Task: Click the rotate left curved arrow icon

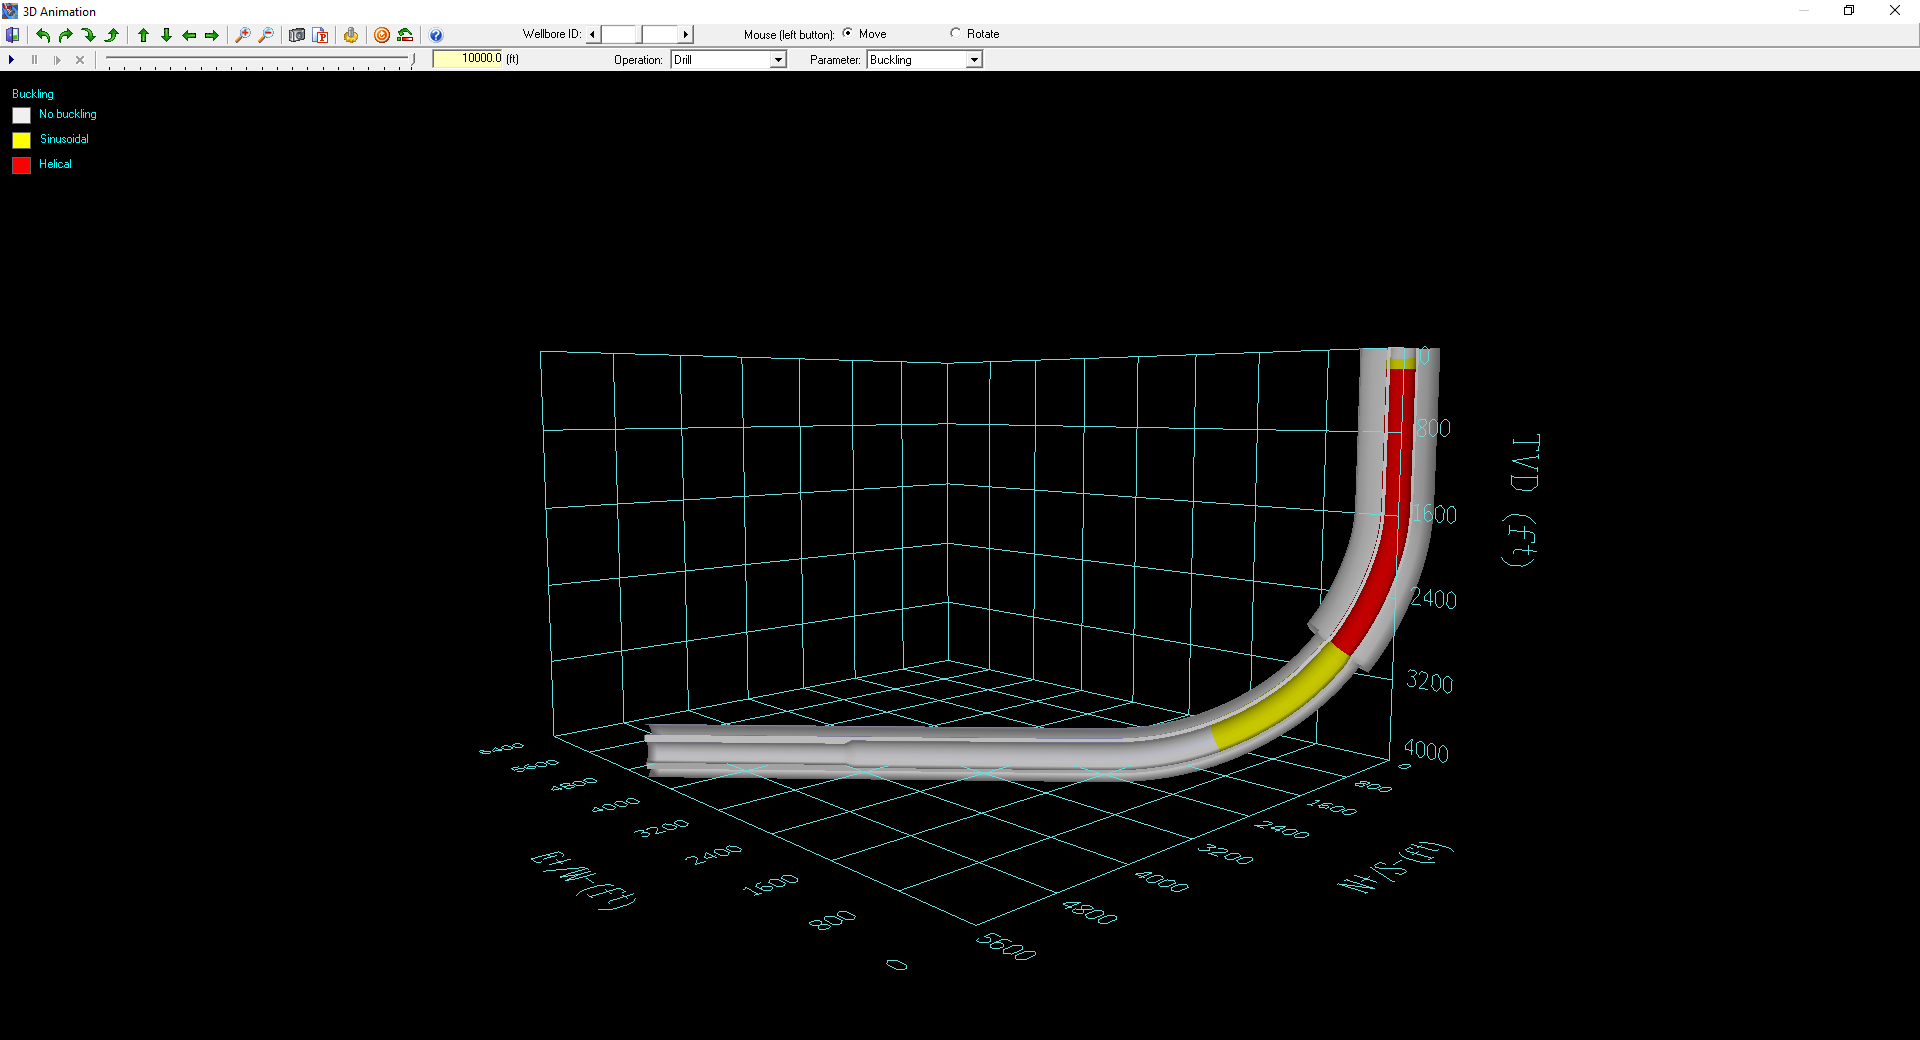Action: coord(43,35)
